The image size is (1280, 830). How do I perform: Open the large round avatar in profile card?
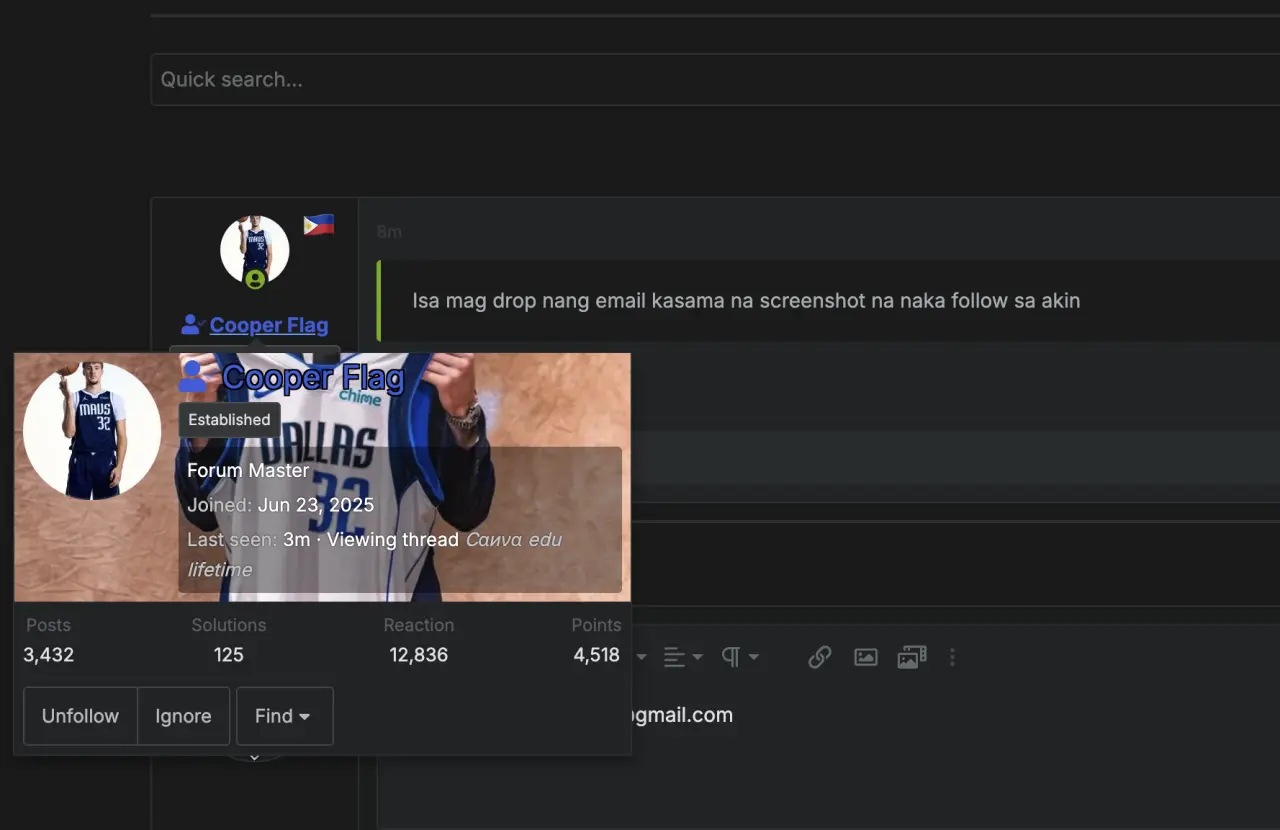point(92,431)
